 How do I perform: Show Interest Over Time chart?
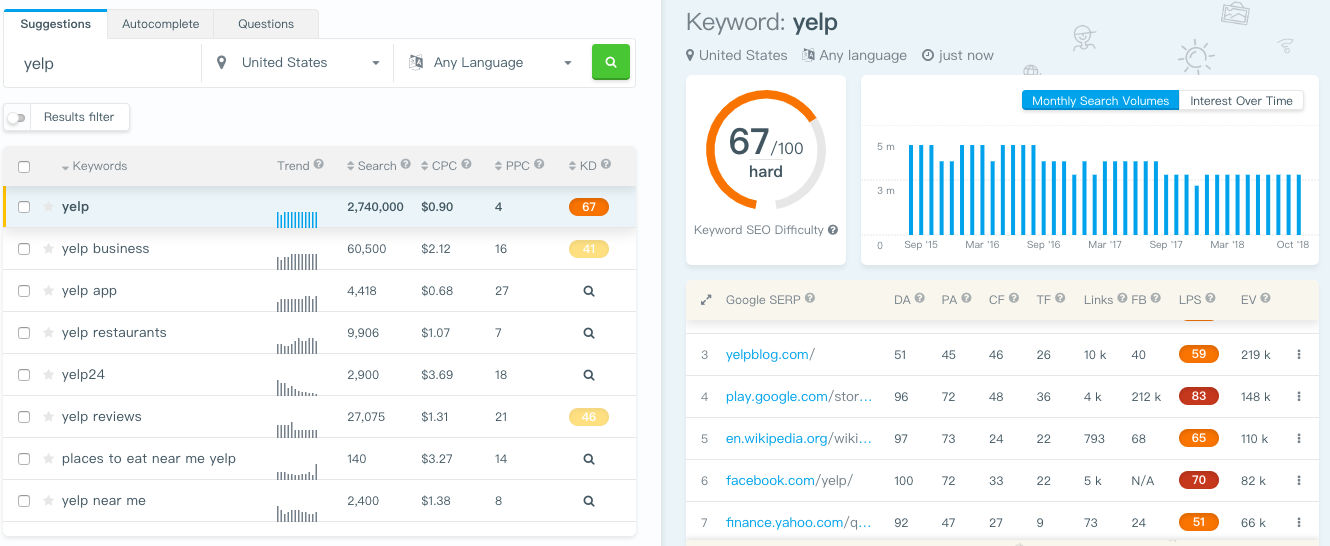[1241, 101]
